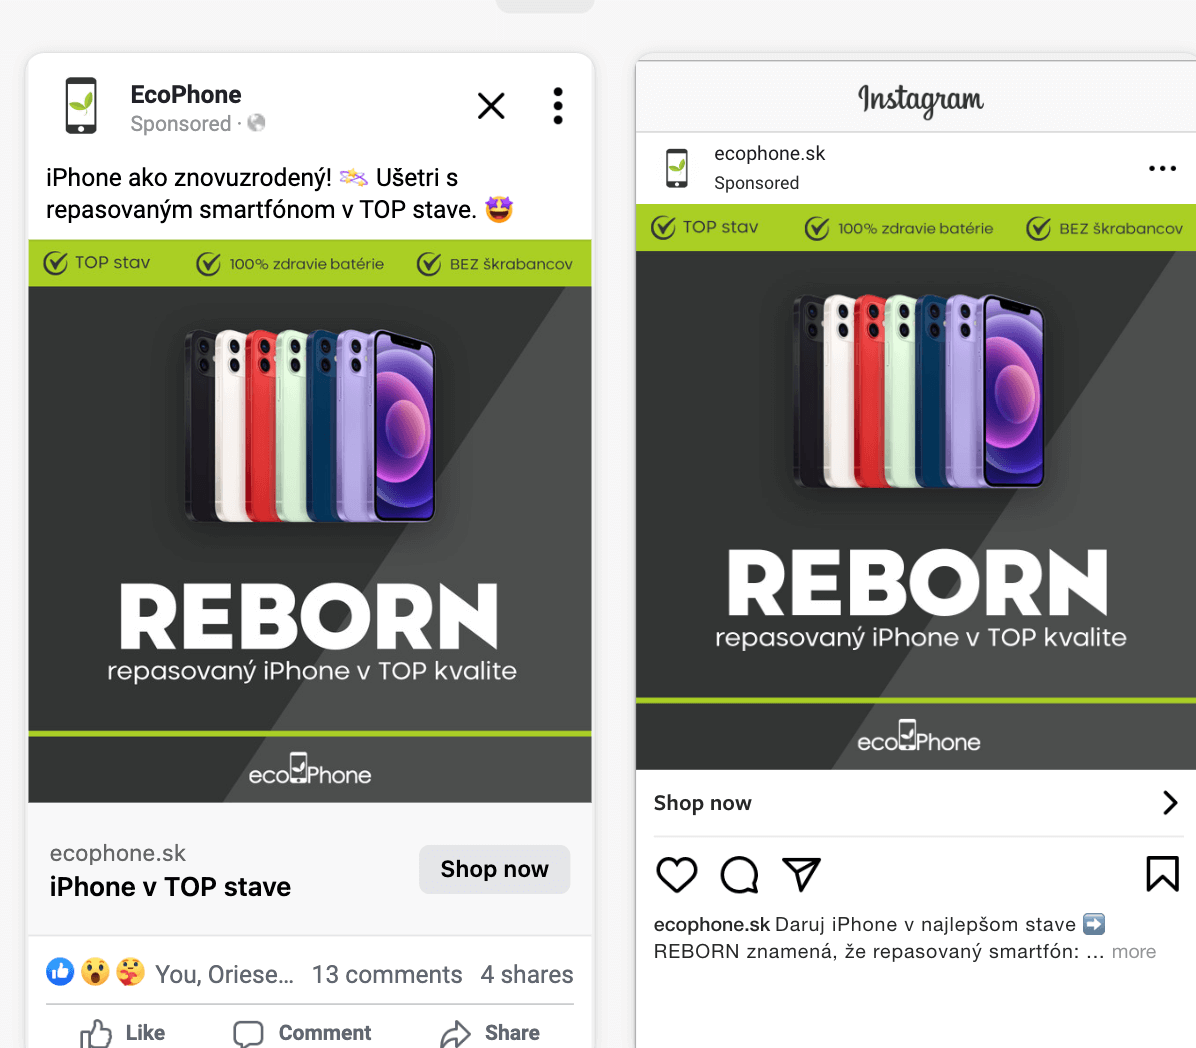This screenshot has height=1048, width=1196.
Task: Open Instagram comment bubble icon
Action: (x=740, y=875)
